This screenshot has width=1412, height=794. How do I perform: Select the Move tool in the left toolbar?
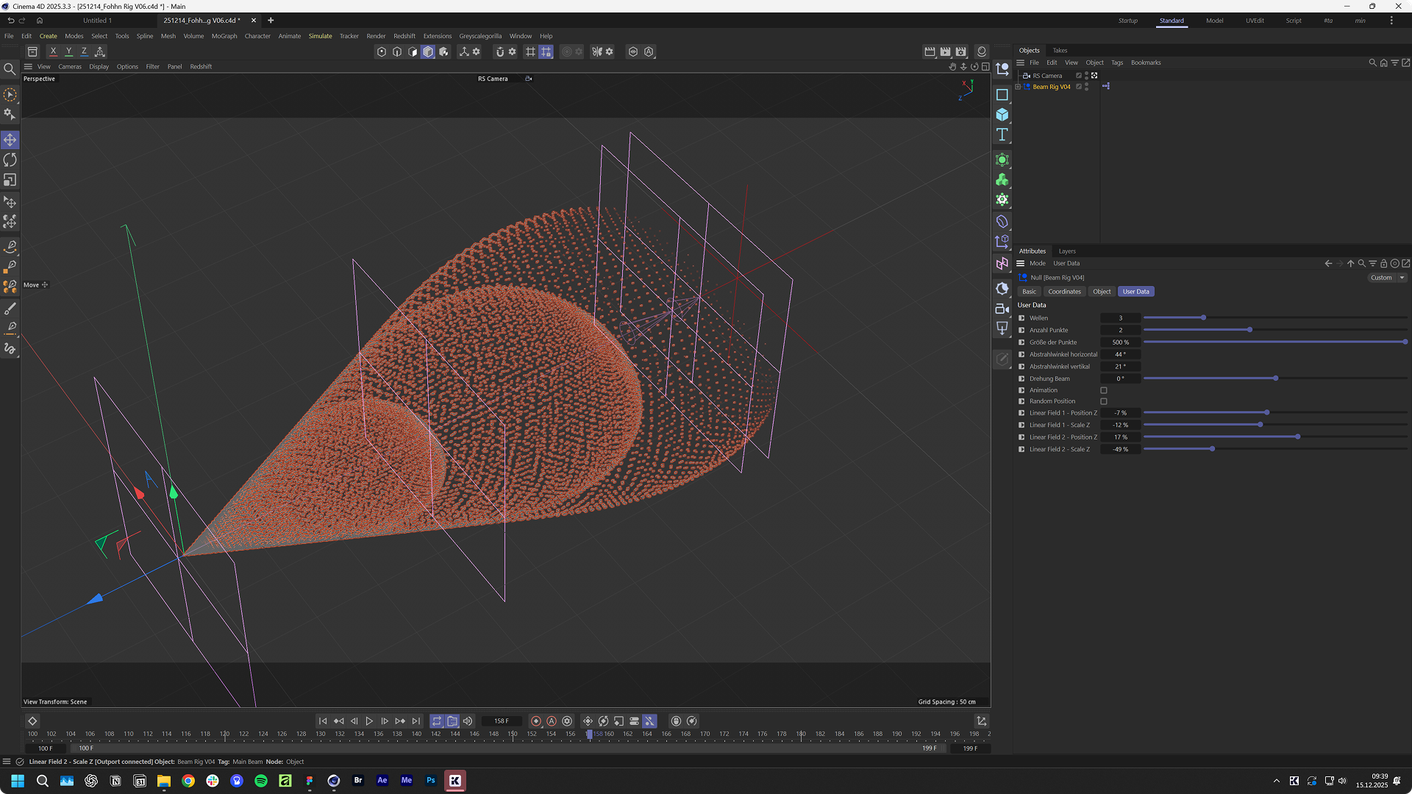(10, 139)
